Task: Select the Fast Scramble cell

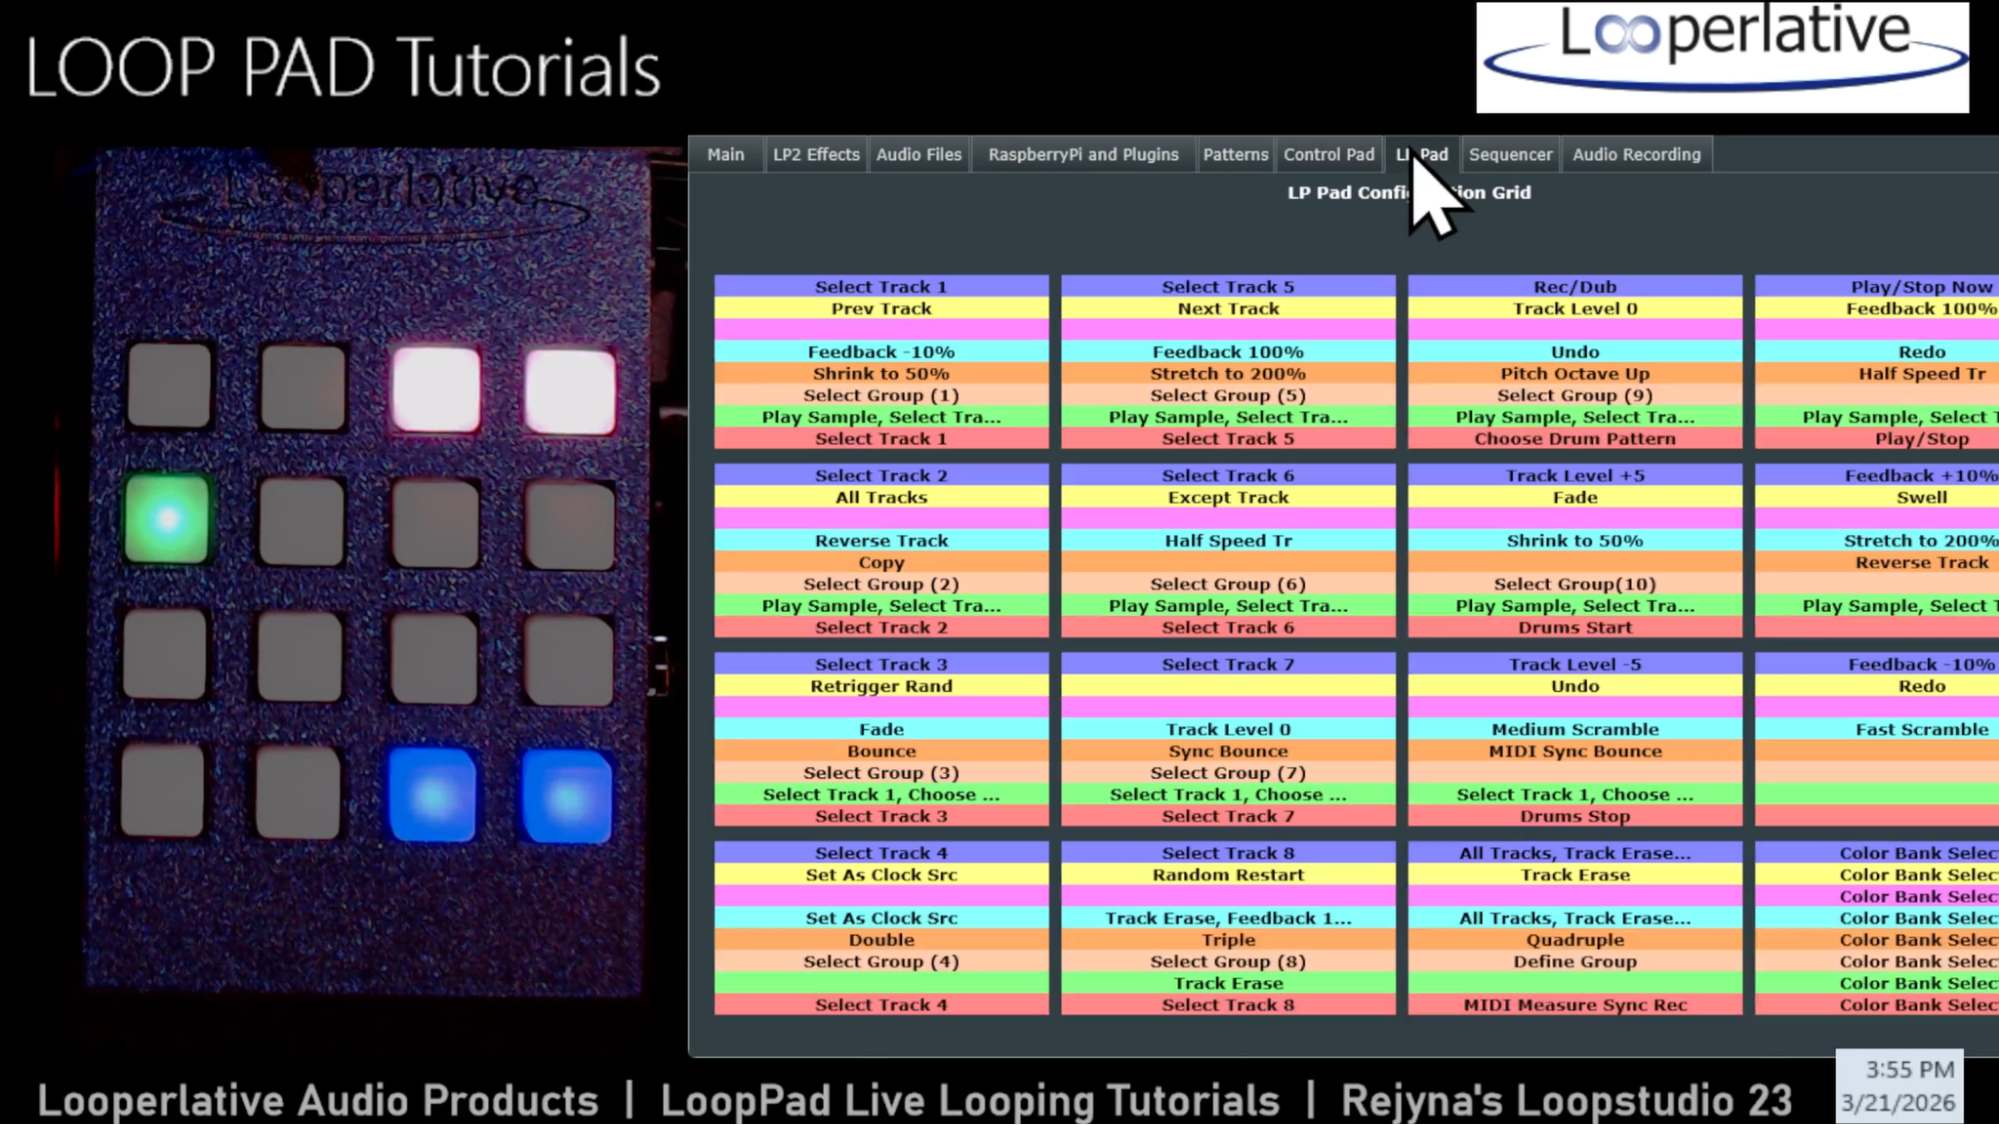Action: pos(1877,730)
